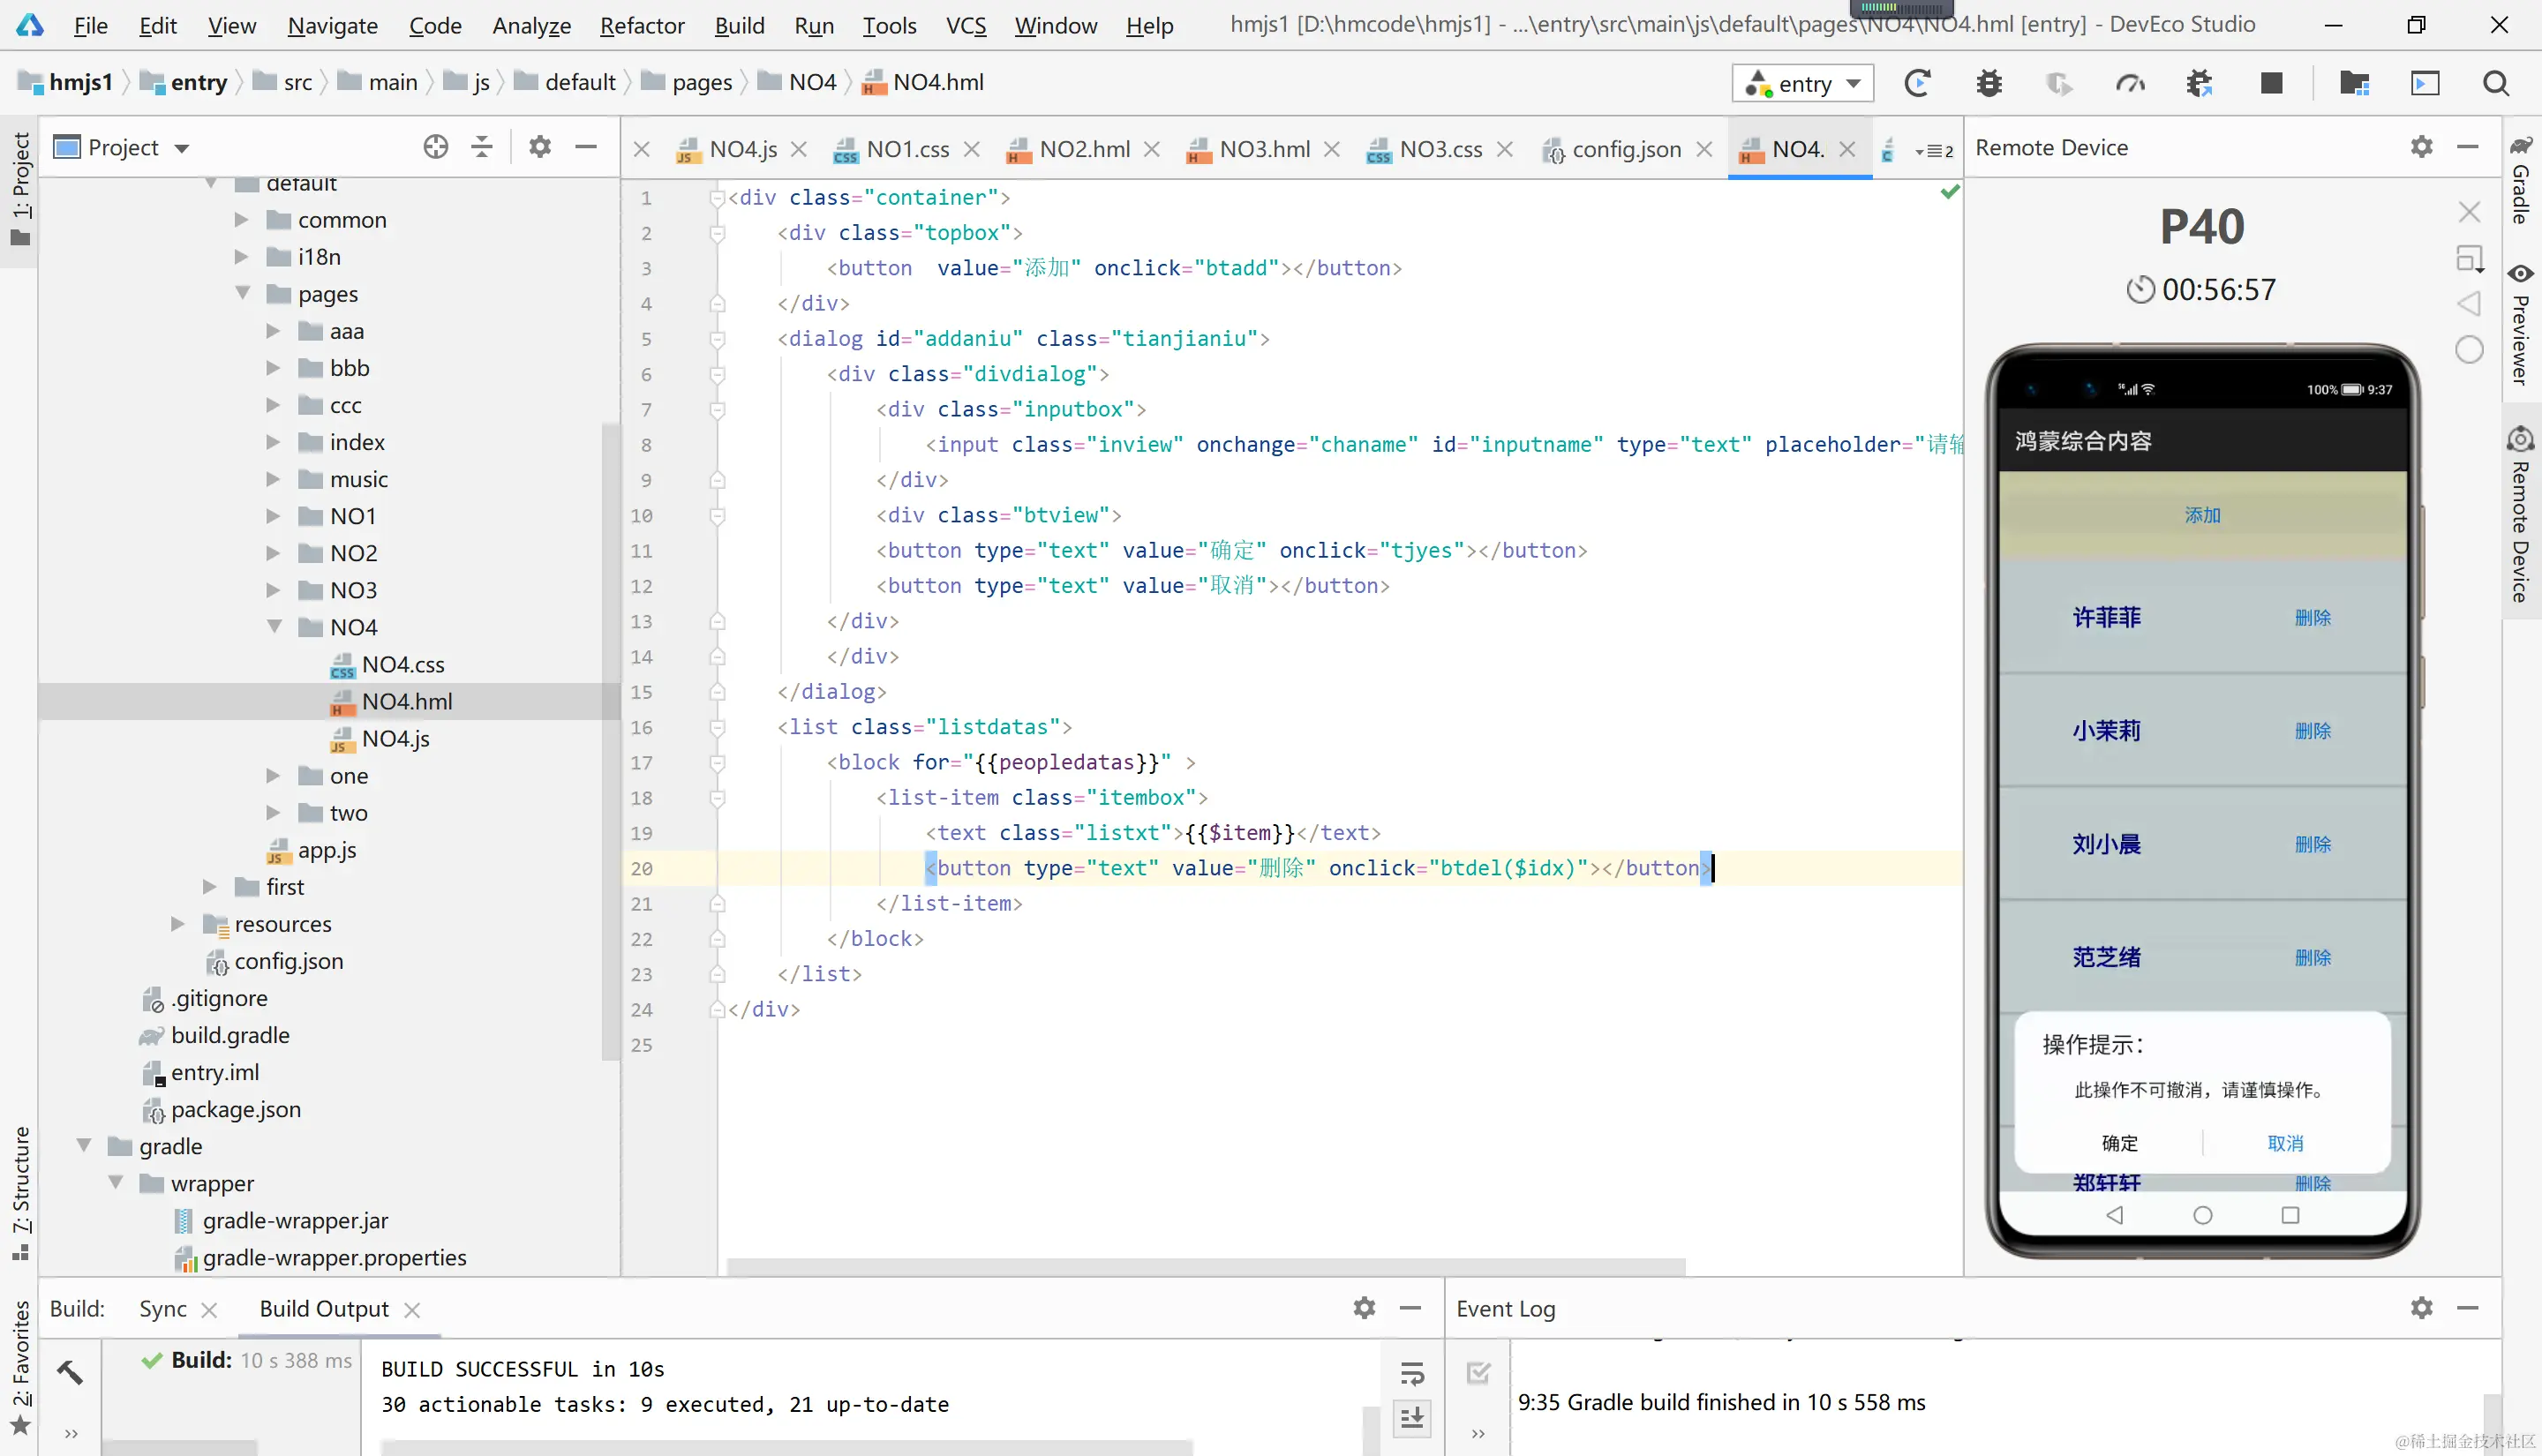Click the Debug bug icon in toolbar
This screenshot has height=1456, width=2542.
pyautogui.click(x=1989, y=83)
